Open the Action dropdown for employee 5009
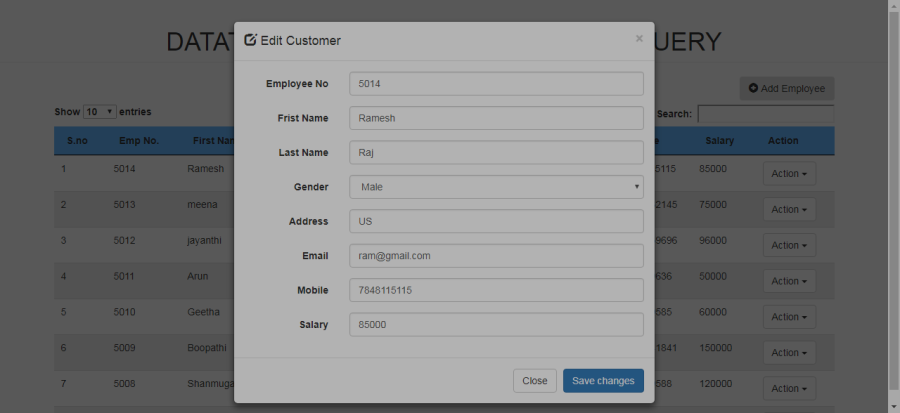This screenshot has height=413, width=900. click(789, 353)
